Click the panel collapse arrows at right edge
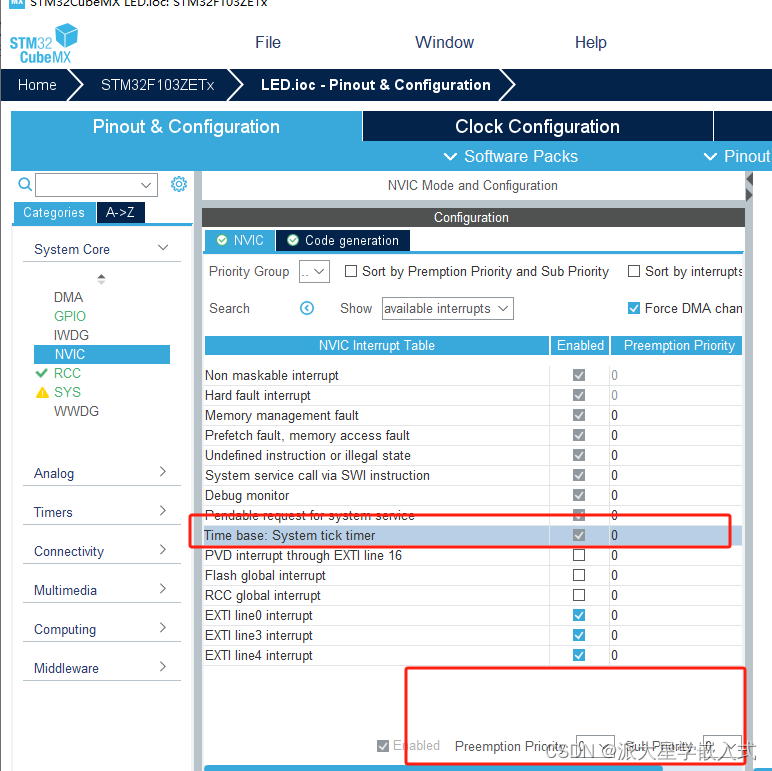Screen dimensions: 772x771 coord(749,187)
